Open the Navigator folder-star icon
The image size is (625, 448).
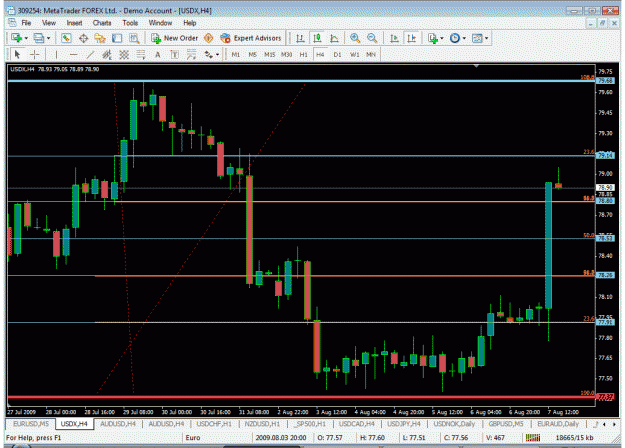(x=100, y=38)
